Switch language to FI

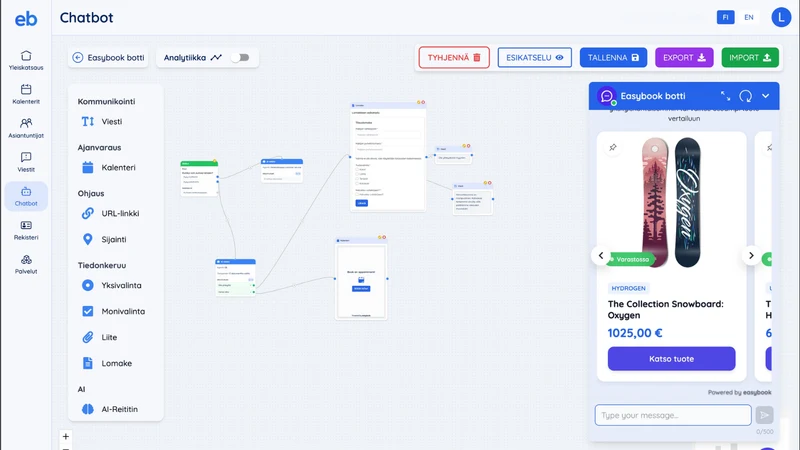tap(725, 17)
